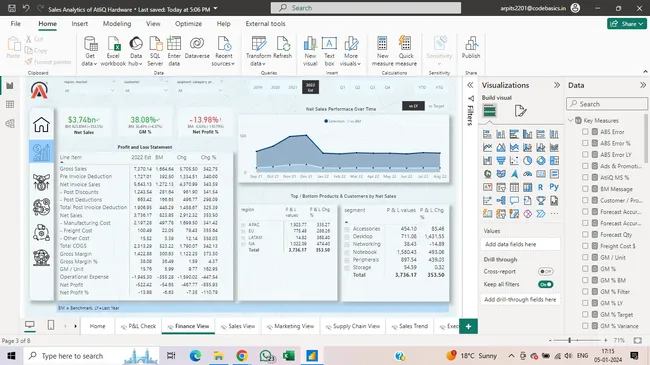Check the ABS Error measure
This screenshot has height=365, width=650.
(x=585, y=131)
